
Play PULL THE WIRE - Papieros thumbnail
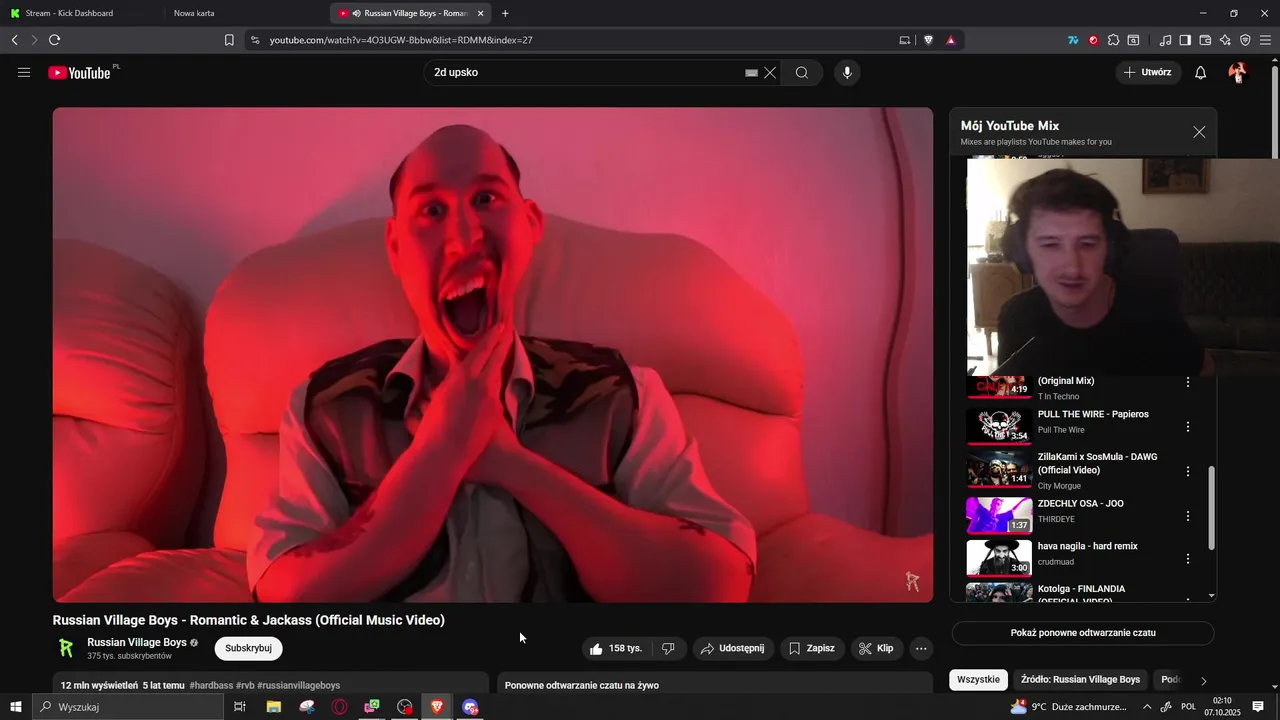[x=999, y=426]
